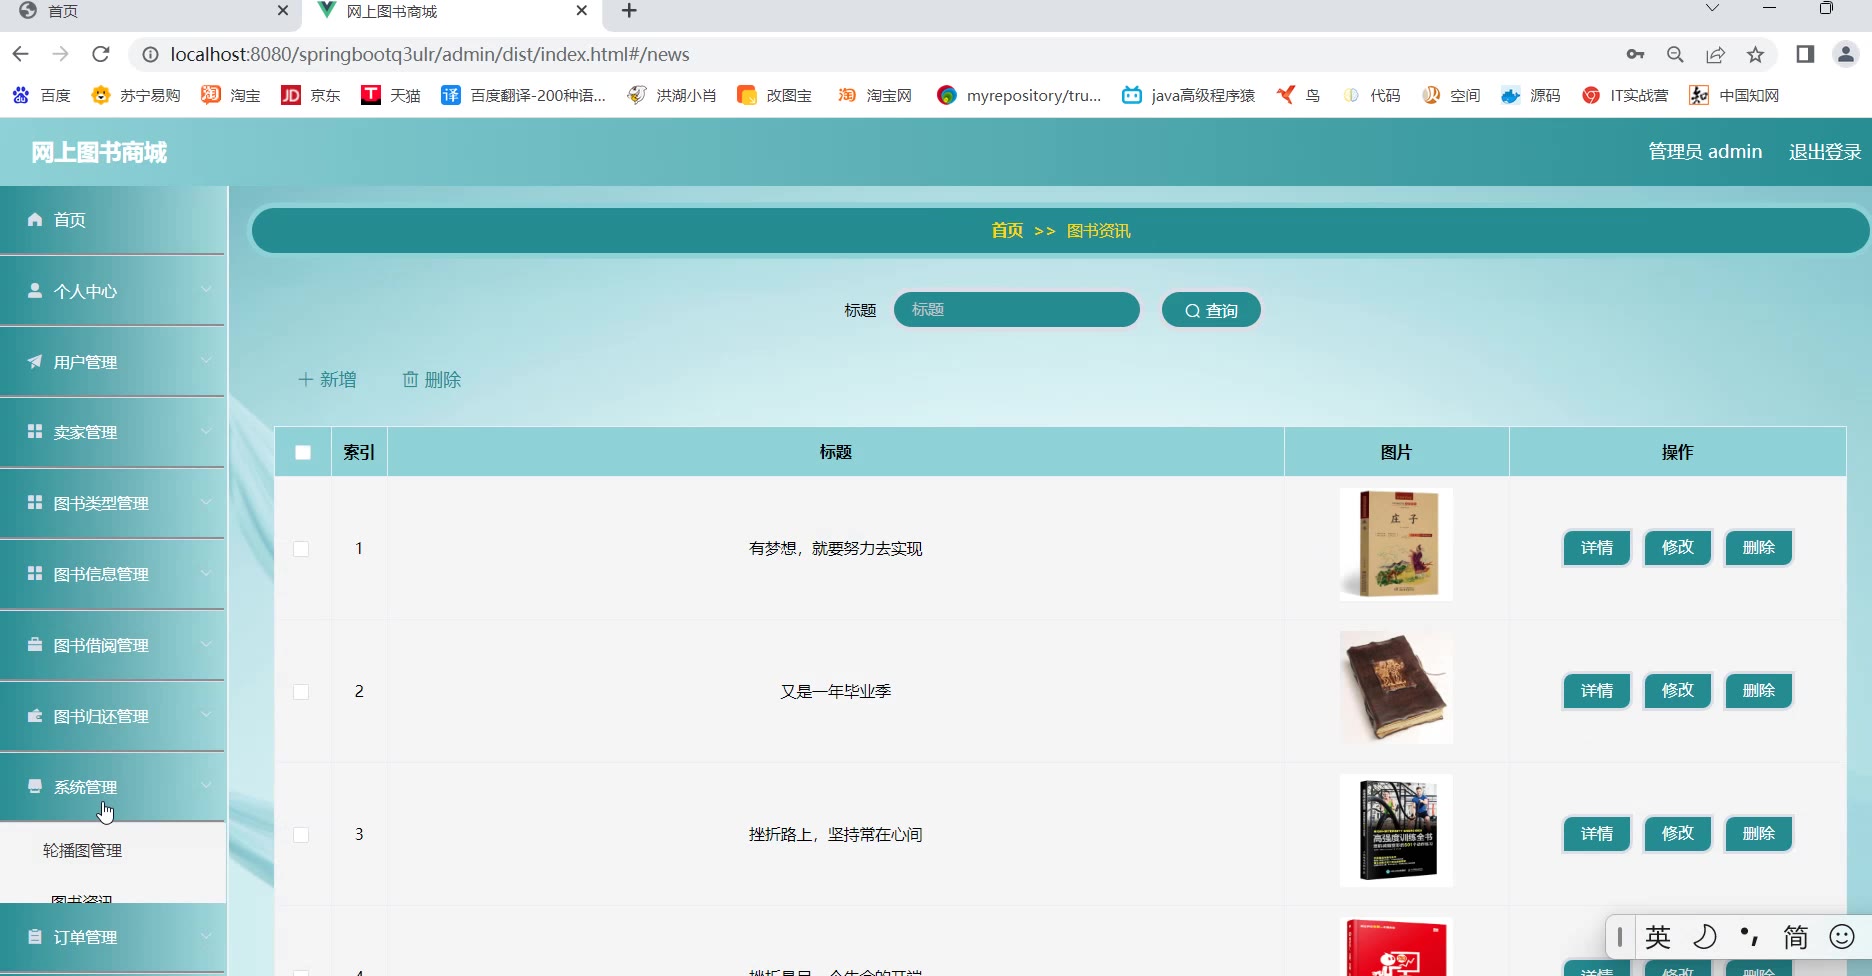1872x976 pixels.
Task: Click the document icon beside 订单管理
Action: pos(35,936)
